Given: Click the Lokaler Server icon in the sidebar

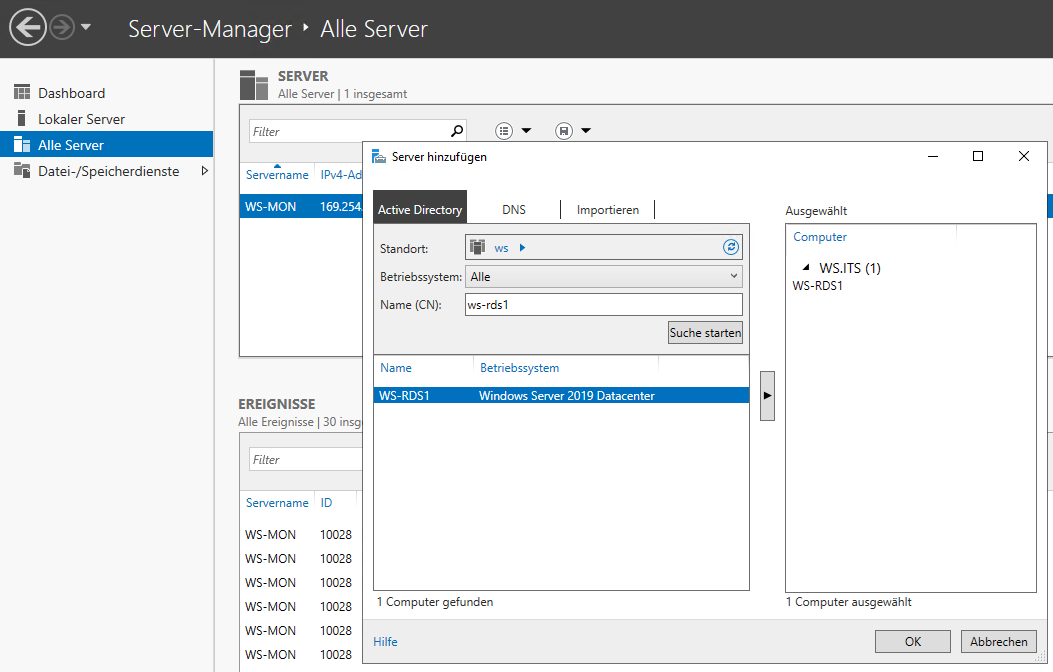Looking at the screenshot, I should click(21, 119).
